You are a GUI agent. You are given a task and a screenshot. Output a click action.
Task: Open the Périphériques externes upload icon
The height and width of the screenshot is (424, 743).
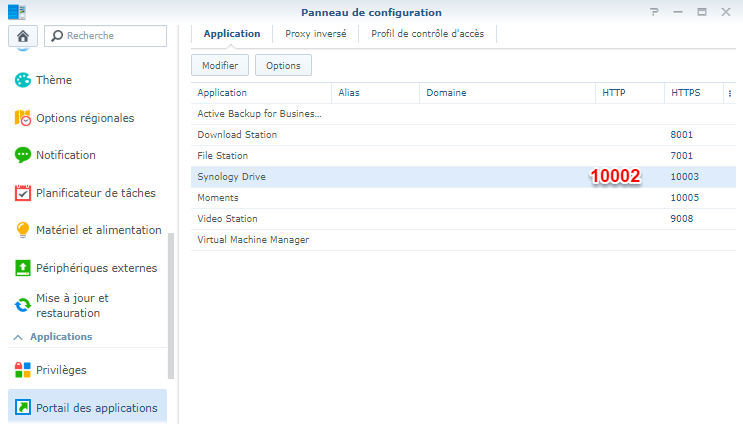[22, 268]
